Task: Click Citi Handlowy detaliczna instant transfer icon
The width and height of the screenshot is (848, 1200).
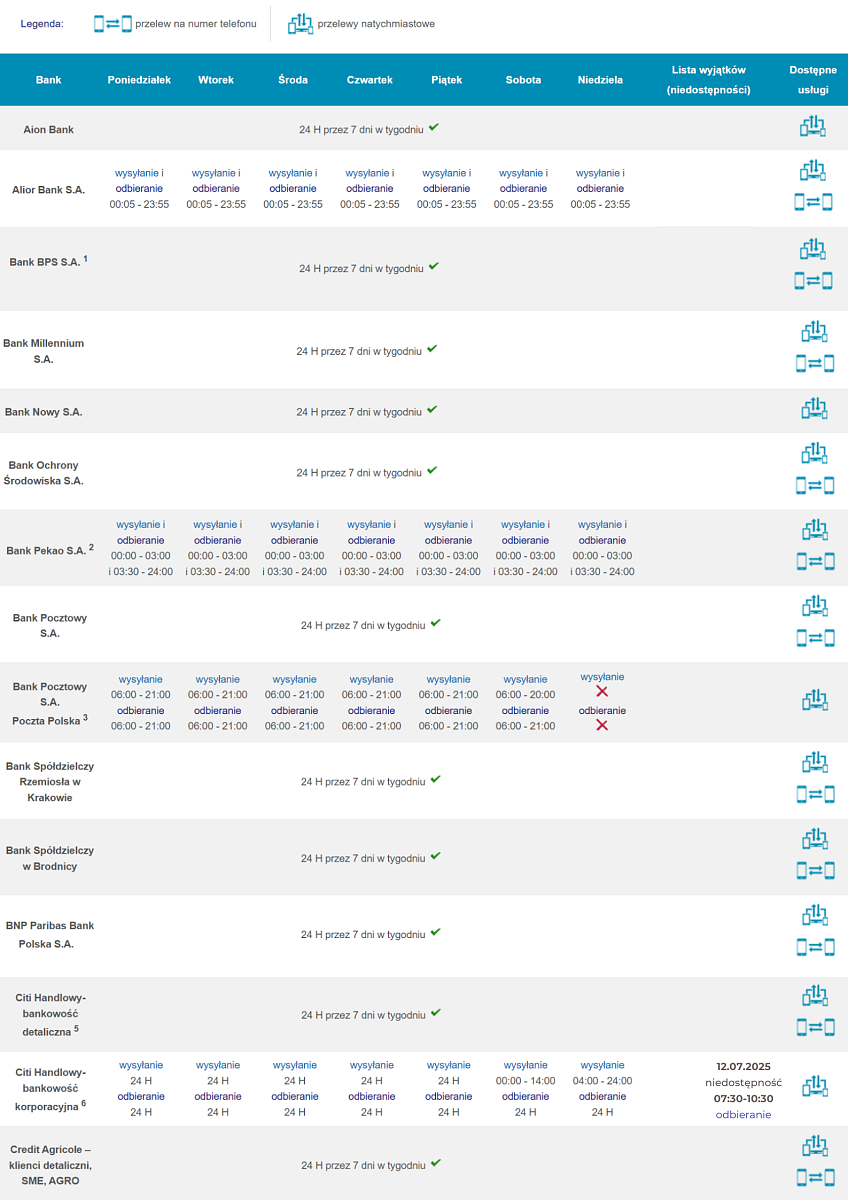Action: (814, 995)
